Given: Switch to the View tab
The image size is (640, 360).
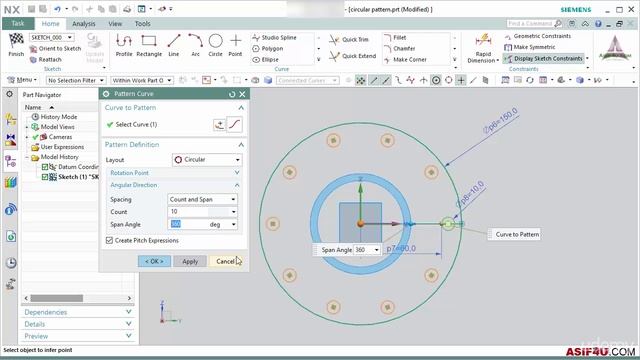Looking at the screenshot, I should click(115, 24).
